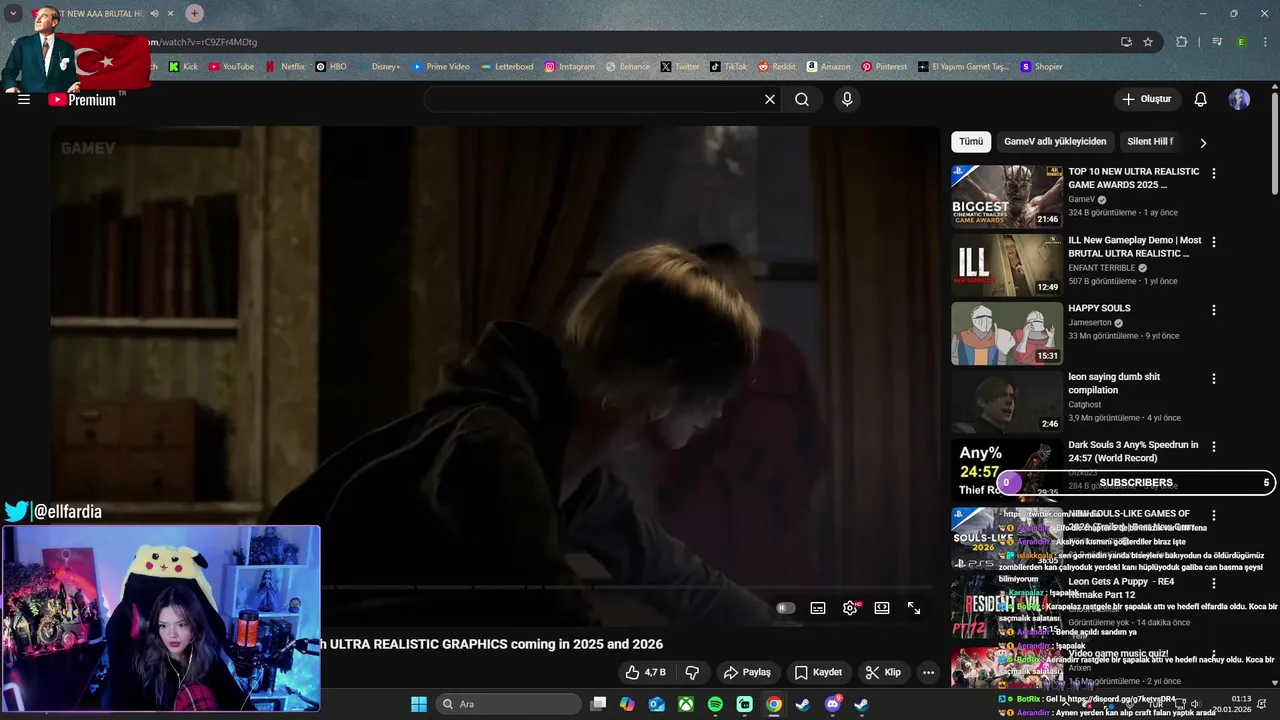Screen dimensions: 1280x720
Task: Open the tab search dropdown arrow
Action: coord(13,13)
